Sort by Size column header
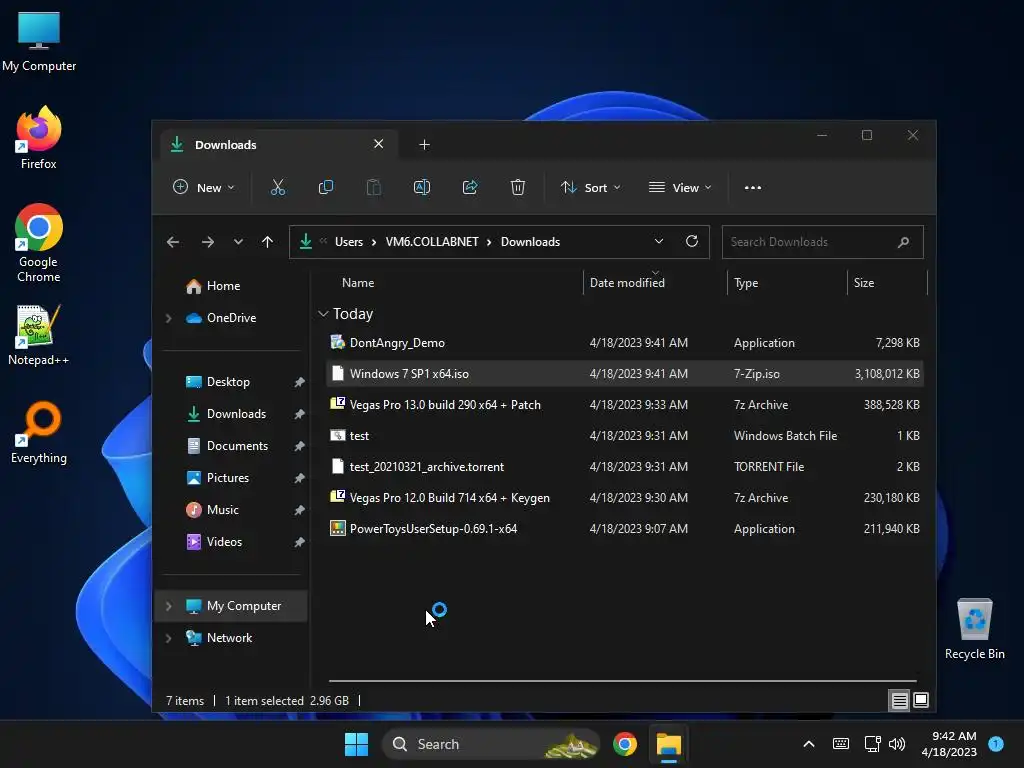The height and width of the screenshot is (768, 1024). click(x=864, y=283)
